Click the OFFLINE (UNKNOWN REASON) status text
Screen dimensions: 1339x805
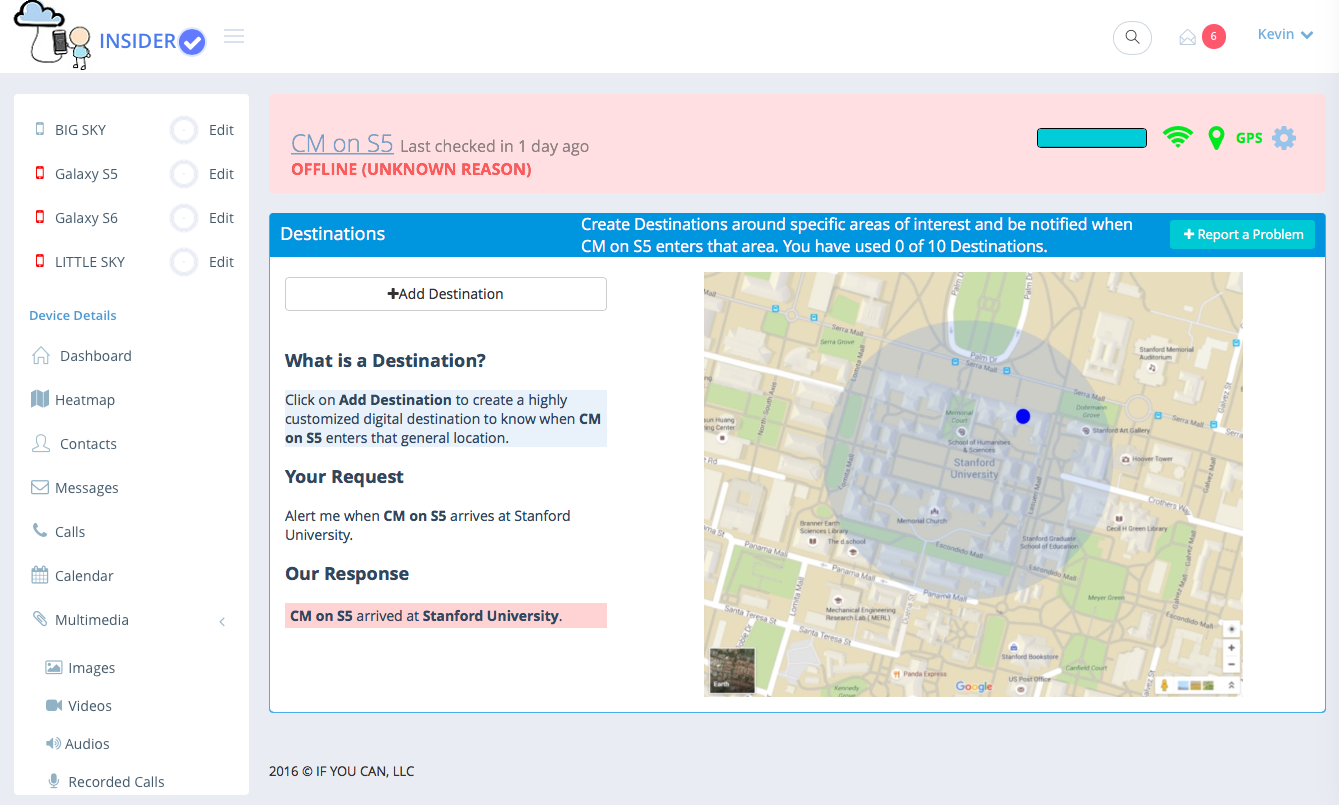411,169
